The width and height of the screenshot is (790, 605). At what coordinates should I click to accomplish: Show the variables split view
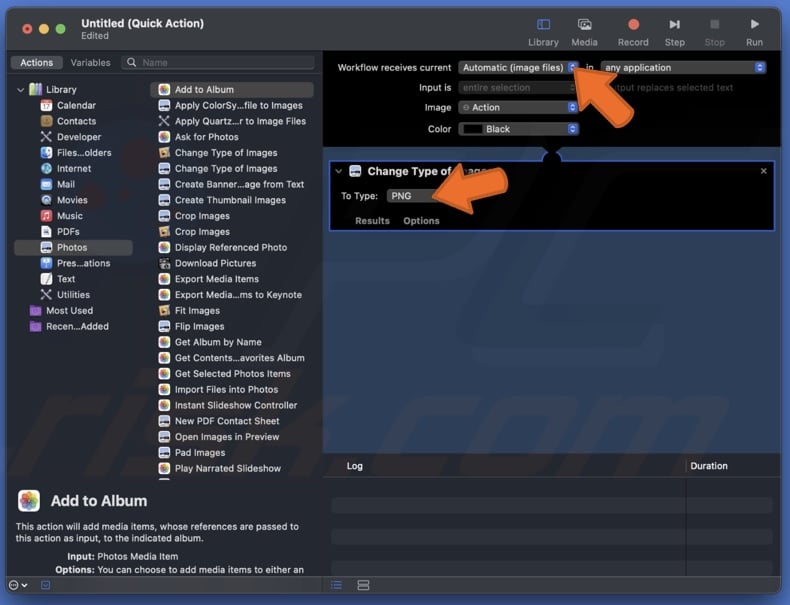click(363, 585)
